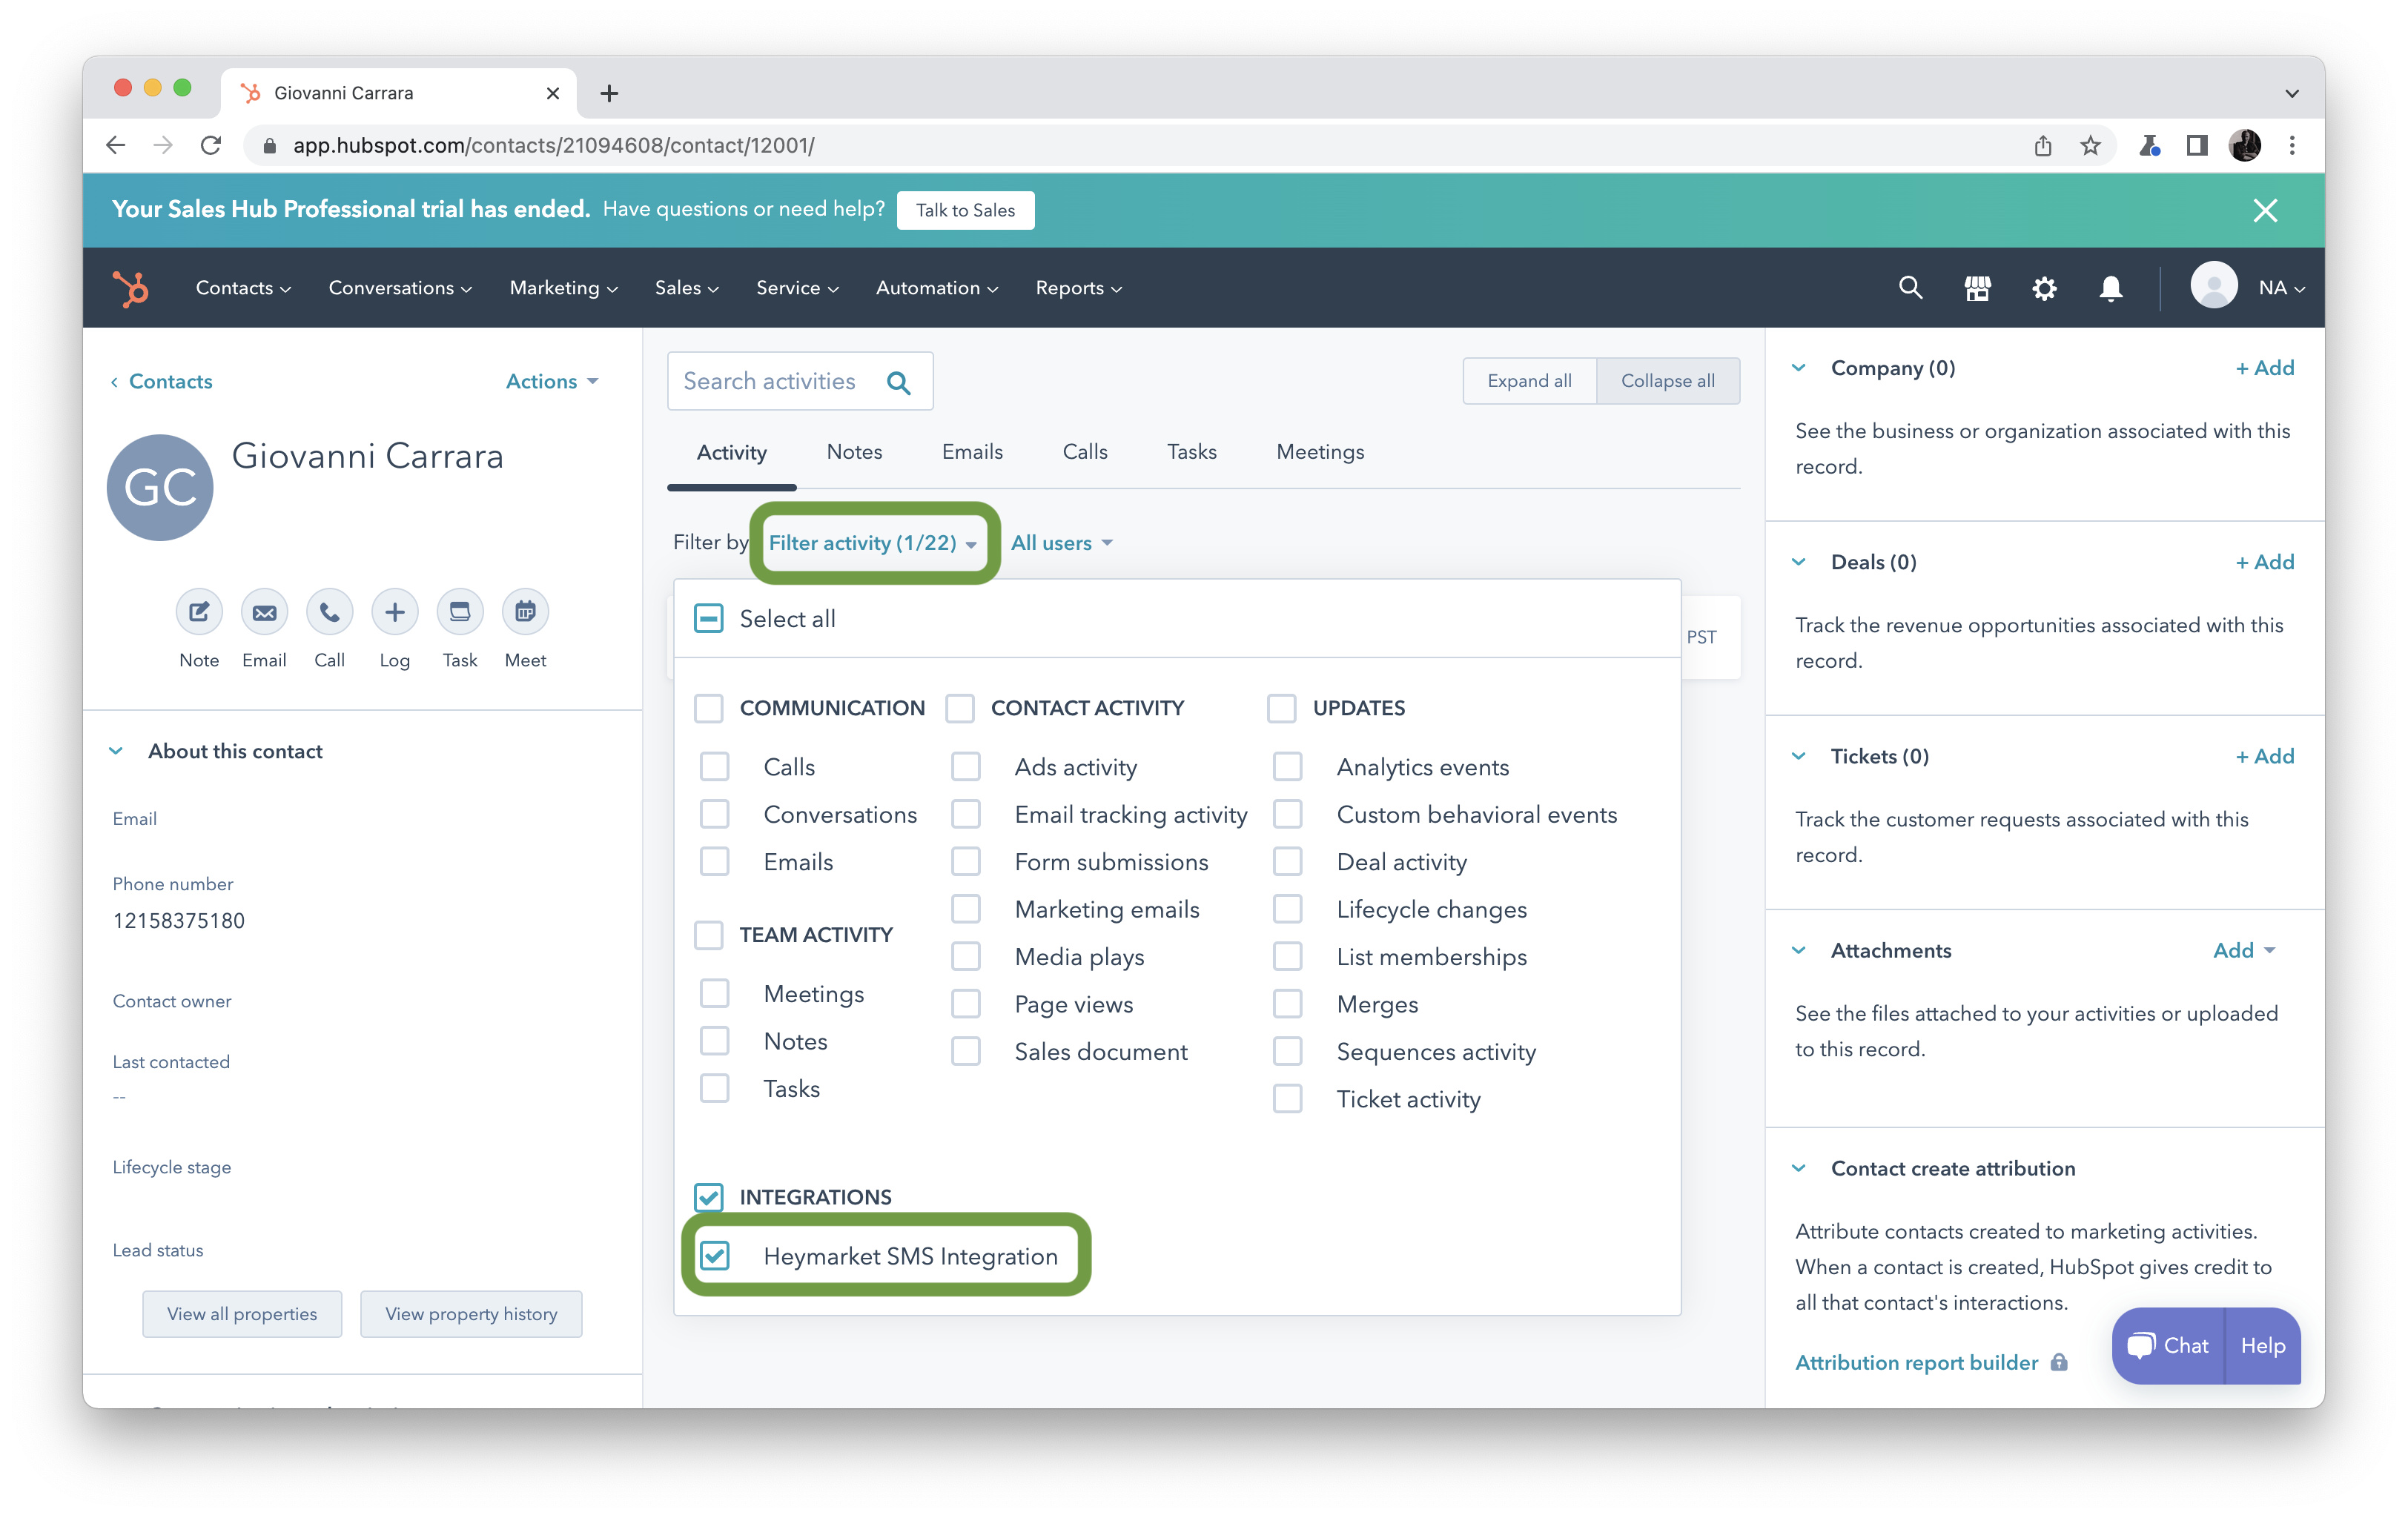Check the Page views checkbox
2408x1518 pixels.
[966, 1004]
